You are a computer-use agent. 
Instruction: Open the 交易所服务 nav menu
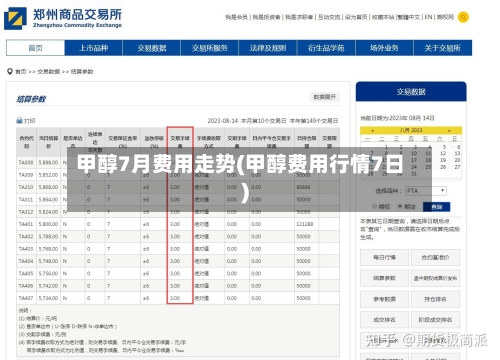click(210, 48)
